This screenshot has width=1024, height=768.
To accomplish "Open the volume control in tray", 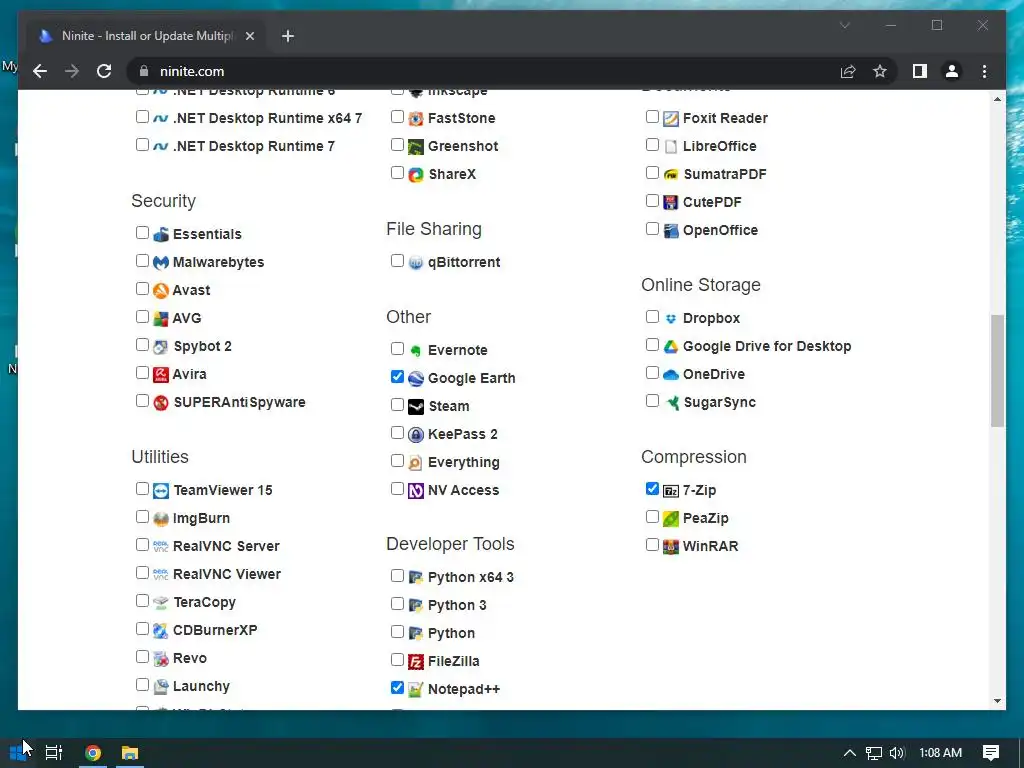I will (897, 753).
